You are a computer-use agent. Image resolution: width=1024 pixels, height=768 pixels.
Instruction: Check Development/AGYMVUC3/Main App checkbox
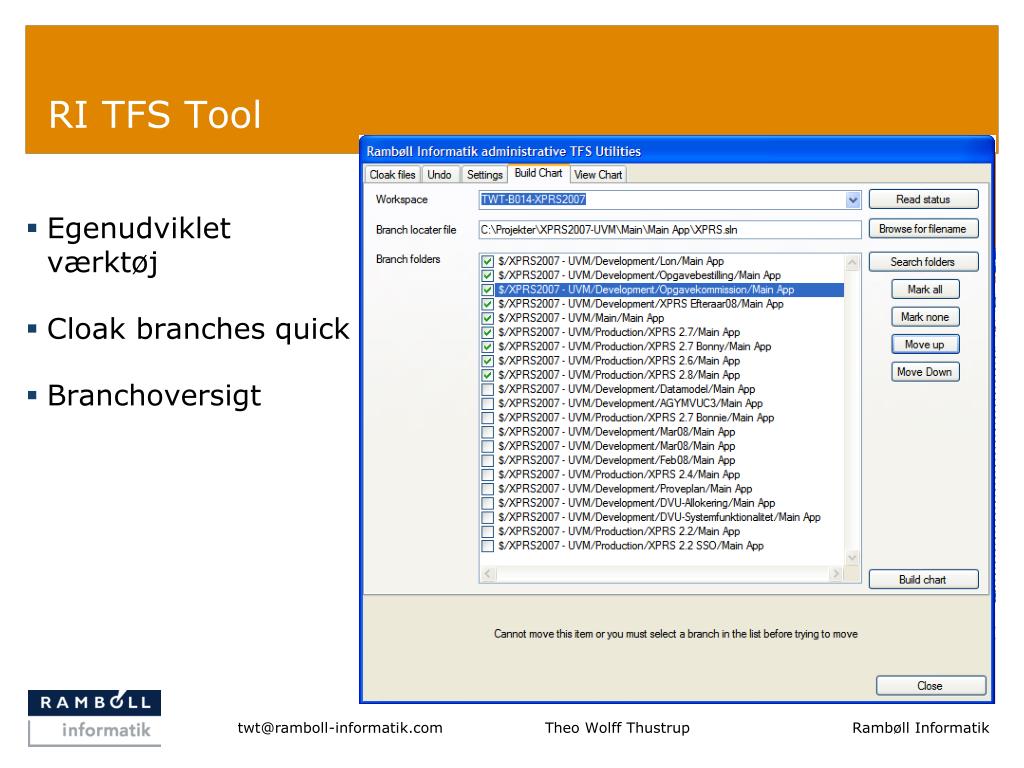(x=487, y=404)
